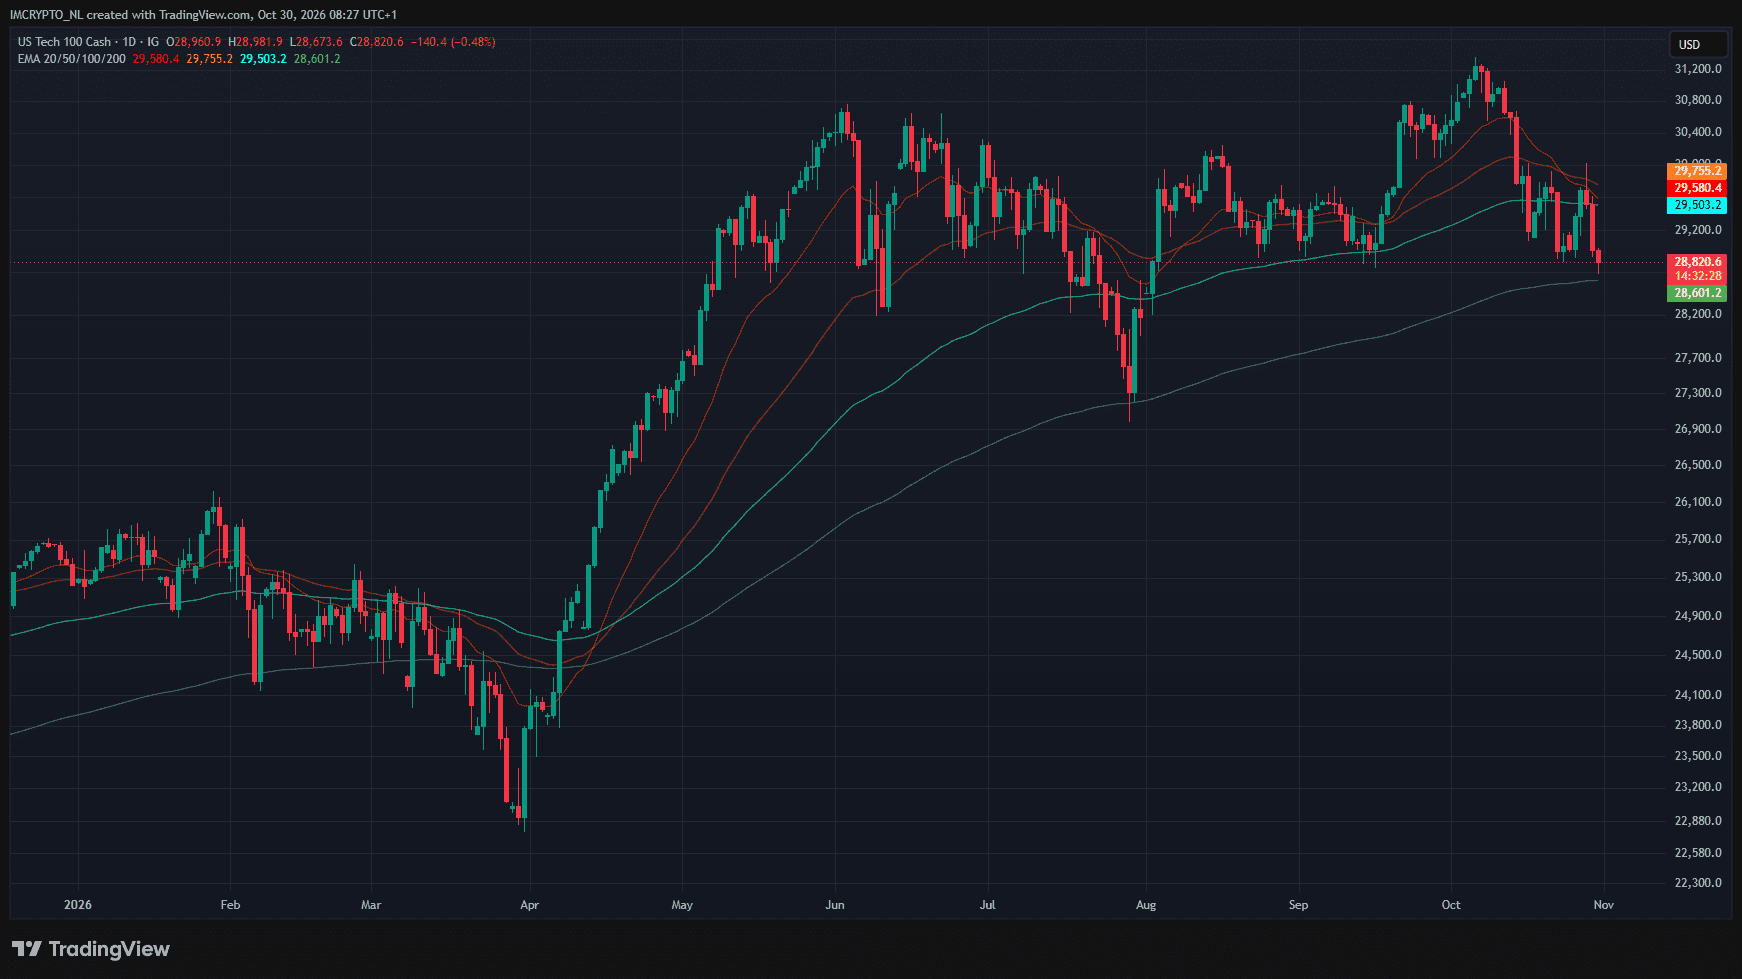The image size is (1742, 979).
Task: Click the IMCRYPTO_NL created with TradingView.com header
Action: [203, 15]
